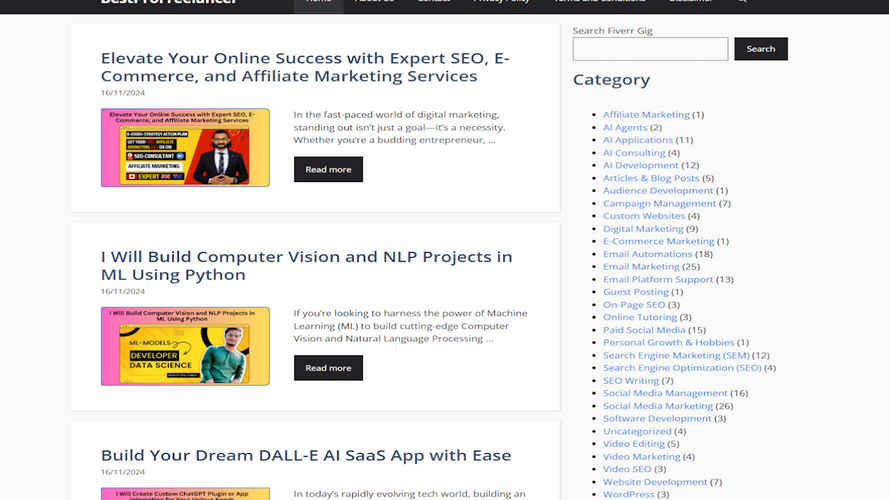The height and width of the screenshot is (500, 889).
Task: Open Personal Growth & Hobbies category
Action: pos(668,342)
